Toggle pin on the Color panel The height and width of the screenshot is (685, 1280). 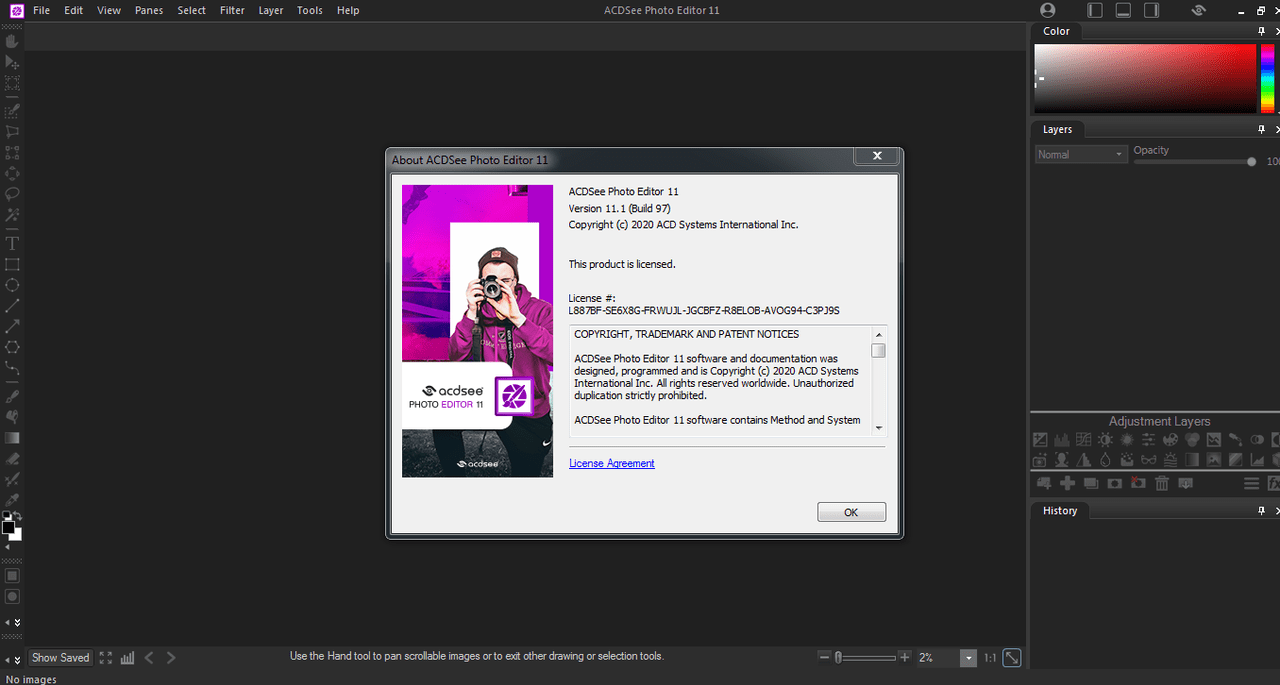point(1262,31)
